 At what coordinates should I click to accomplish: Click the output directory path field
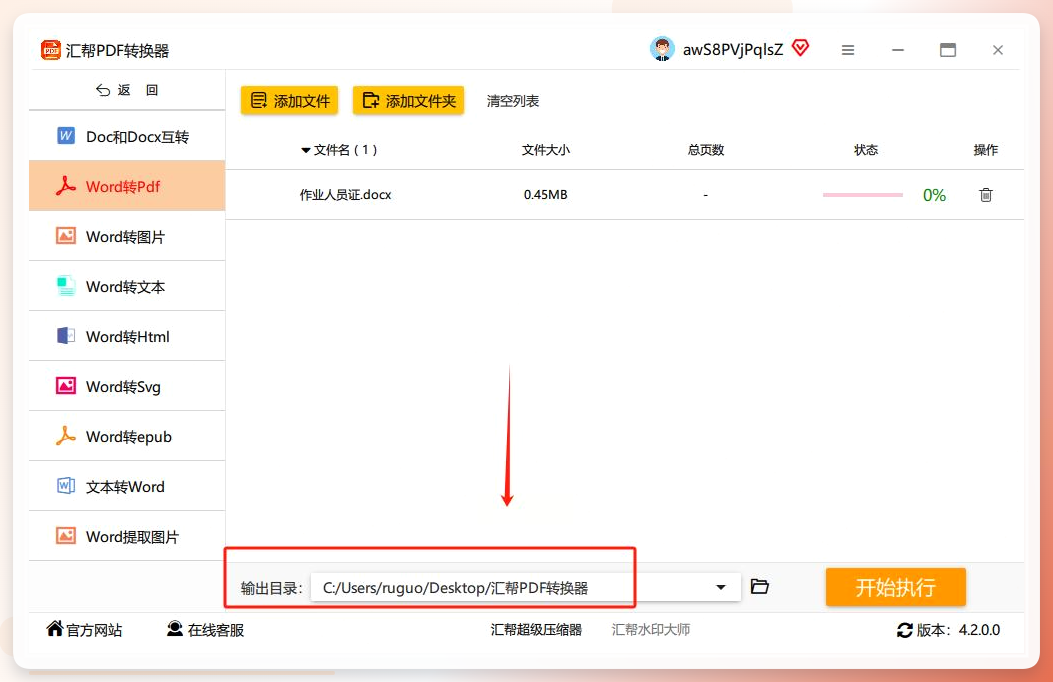[525, 587]
